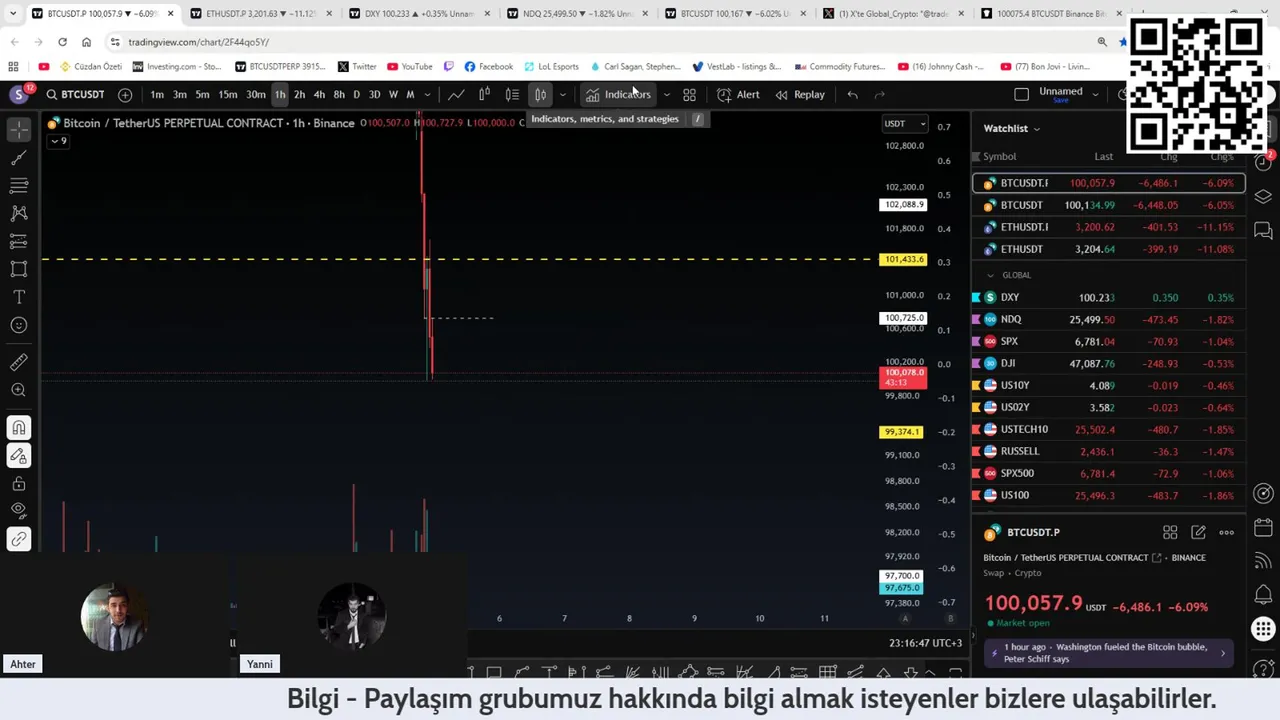Viewport: 1280px width, 720px height.
Task: Select RUSSELL in the watchlist
Action: tap(1108, 451)
